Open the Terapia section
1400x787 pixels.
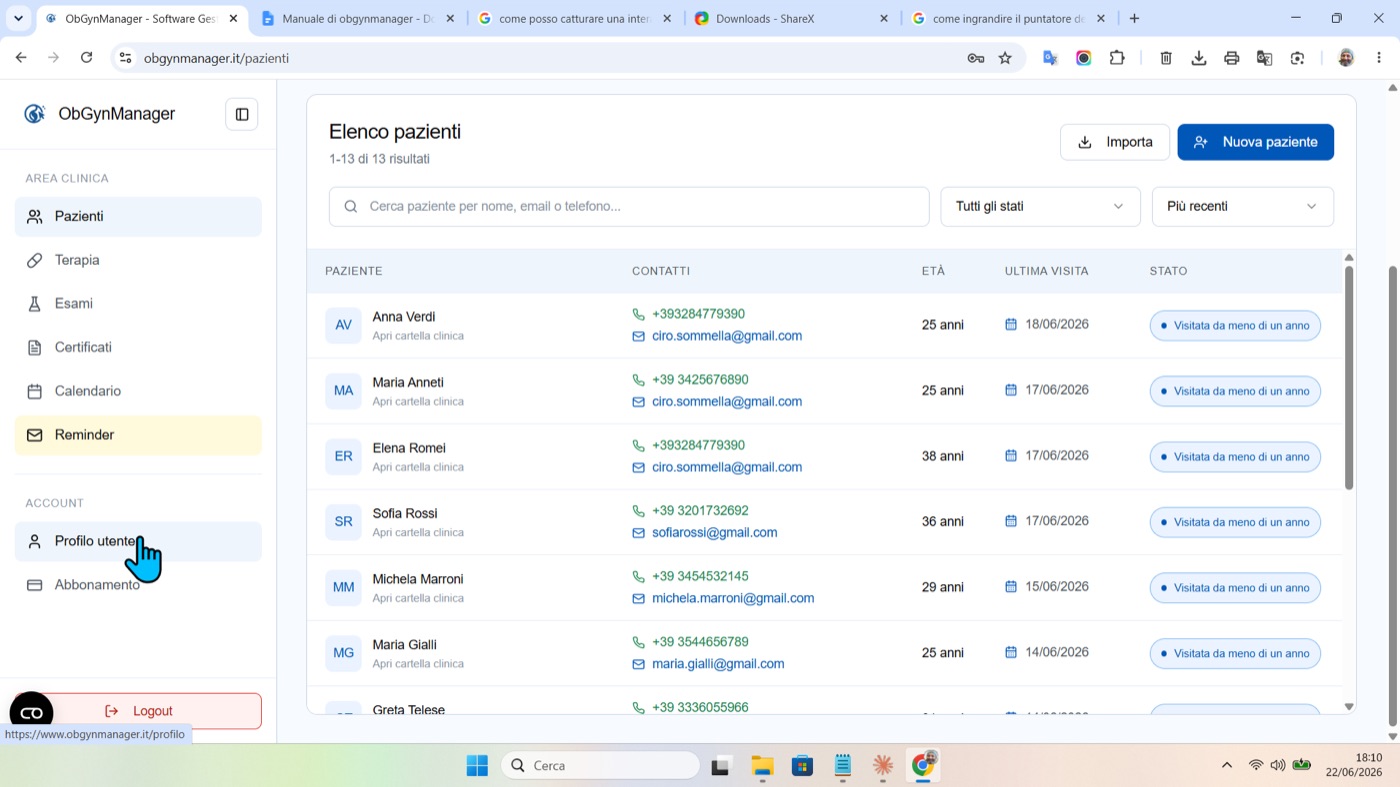coord(138,260)
